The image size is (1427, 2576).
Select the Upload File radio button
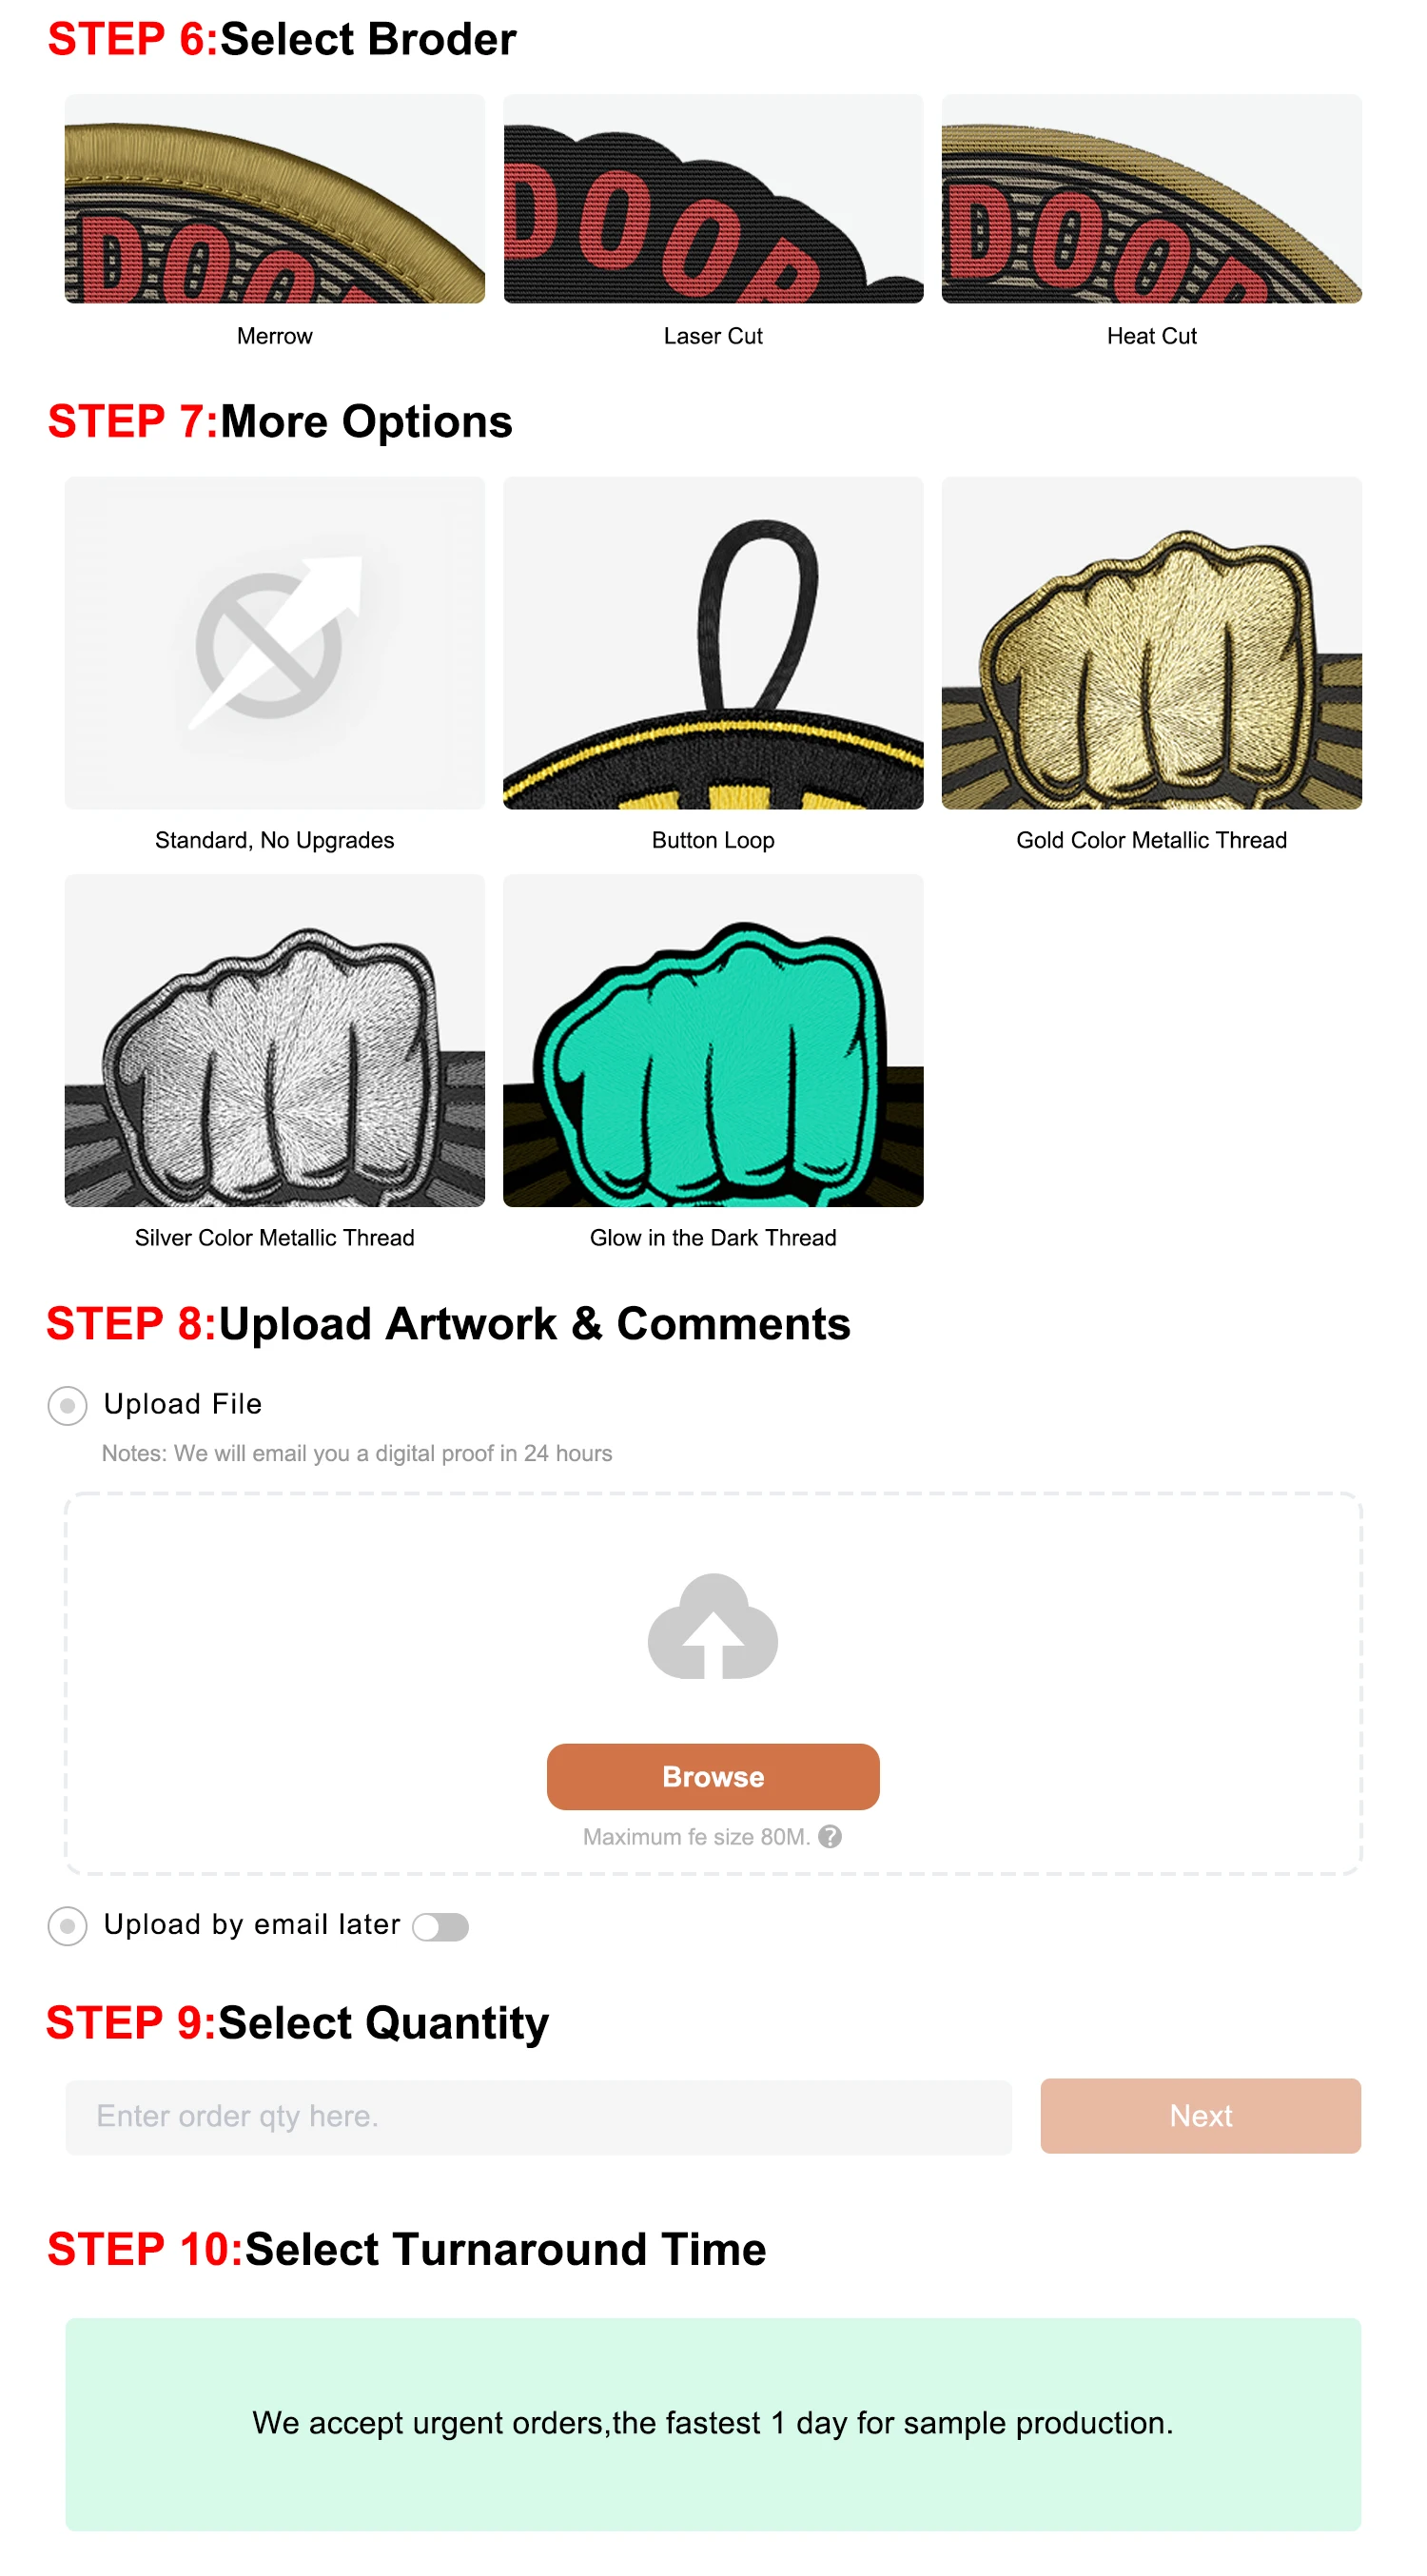point(67,1405)
